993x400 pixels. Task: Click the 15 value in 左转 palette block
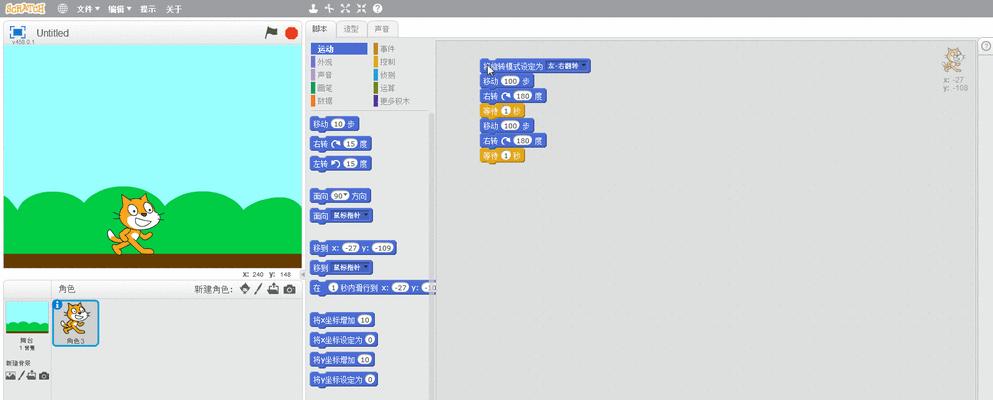(x=350, y=164)
